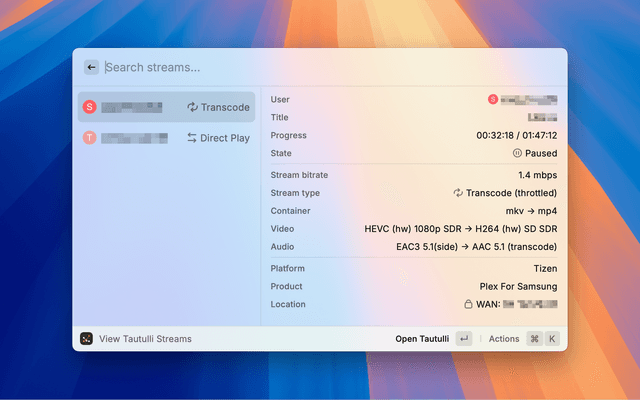The image size is (640, 400).
Task: Click the Command key symbol
Action: click(x=535, y=339)
